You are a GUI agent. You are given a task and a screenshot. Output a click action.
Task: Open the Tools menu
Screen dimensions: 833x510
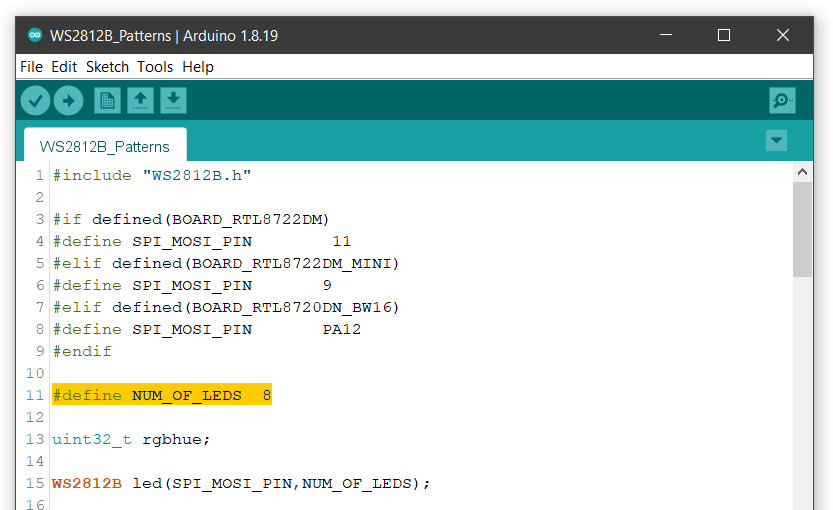point(155,67)
